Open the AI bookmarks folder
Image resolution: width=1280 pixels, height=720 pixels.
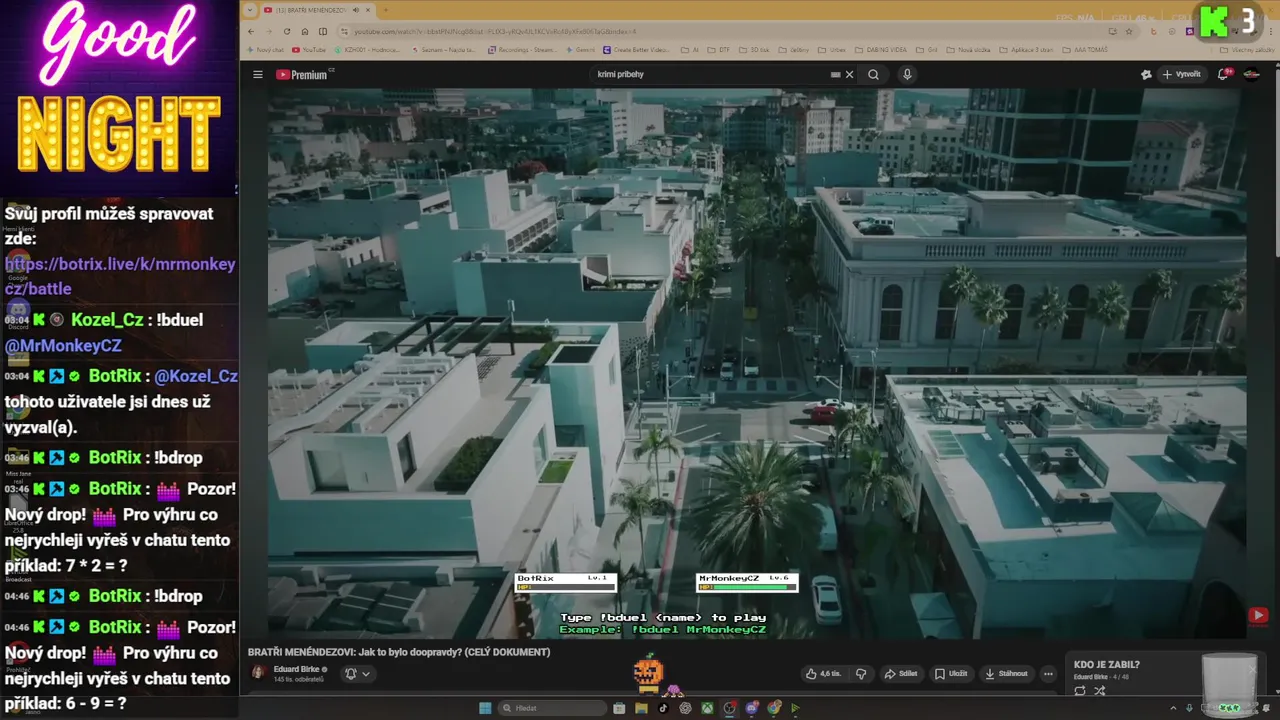coord(689,49)
